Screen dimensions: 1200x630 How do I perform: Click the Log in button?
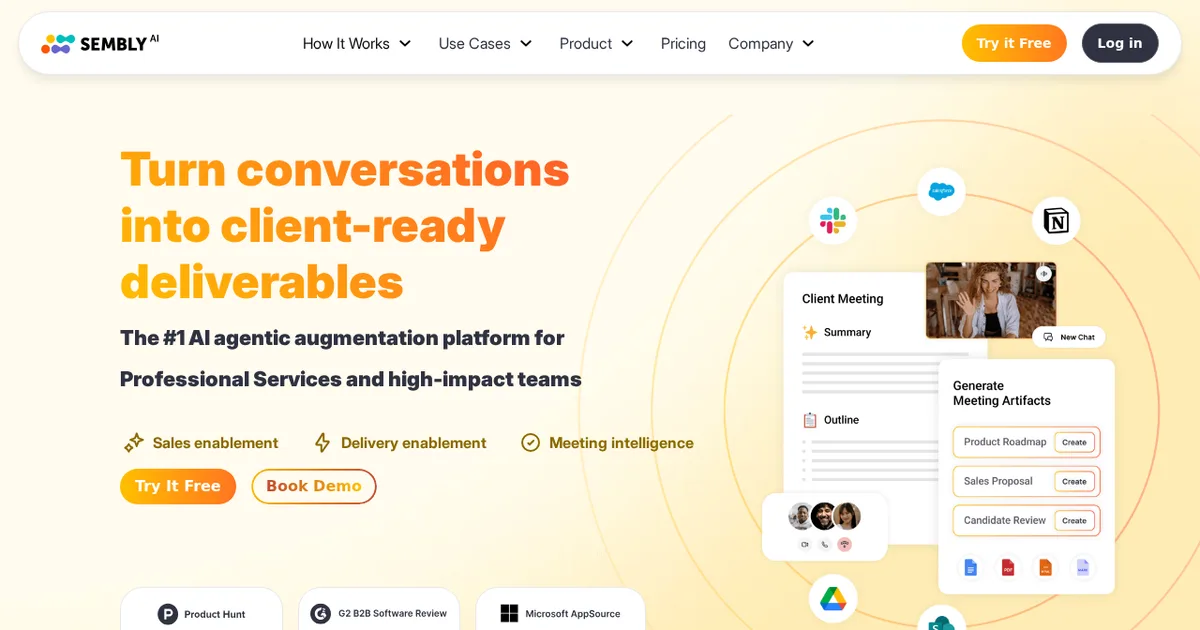coord(1120,43)
